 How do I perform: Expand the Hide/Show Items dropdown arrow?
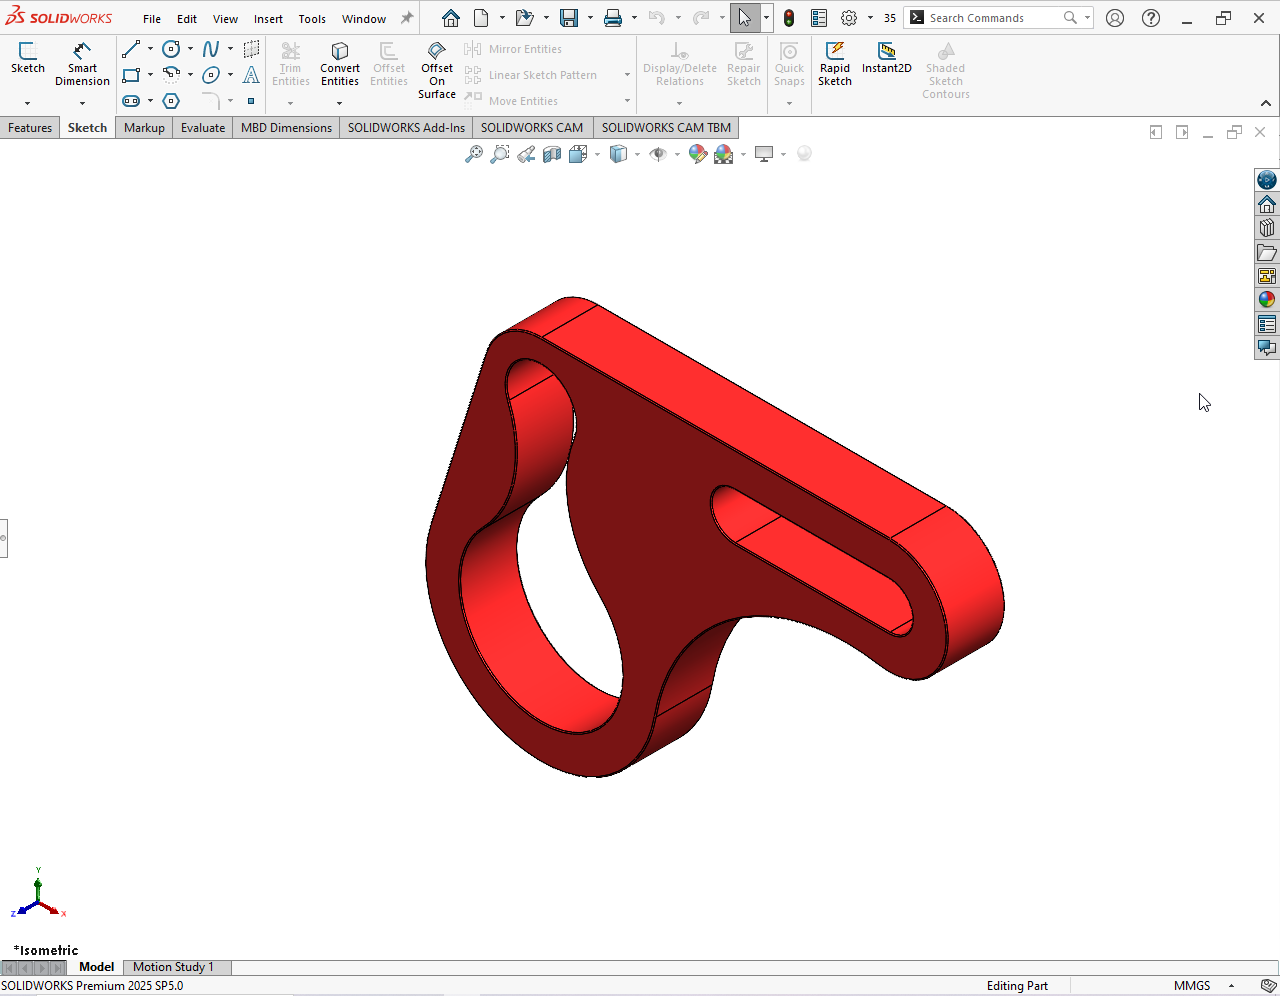point(677,154)
